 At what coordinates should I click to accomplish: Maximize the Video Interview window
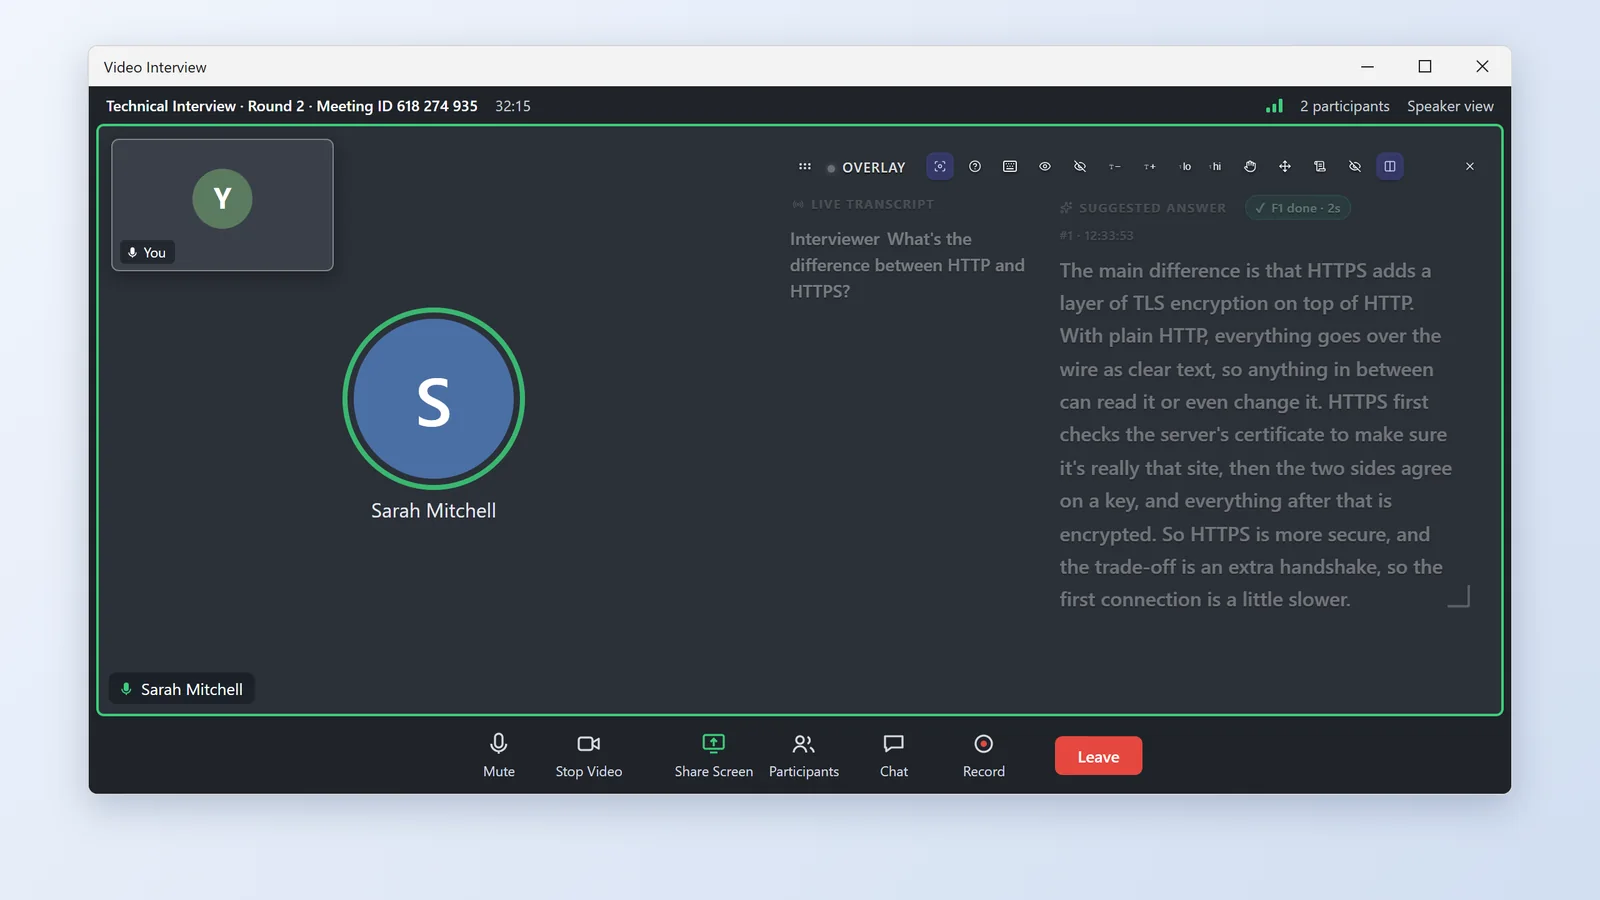1425,66
